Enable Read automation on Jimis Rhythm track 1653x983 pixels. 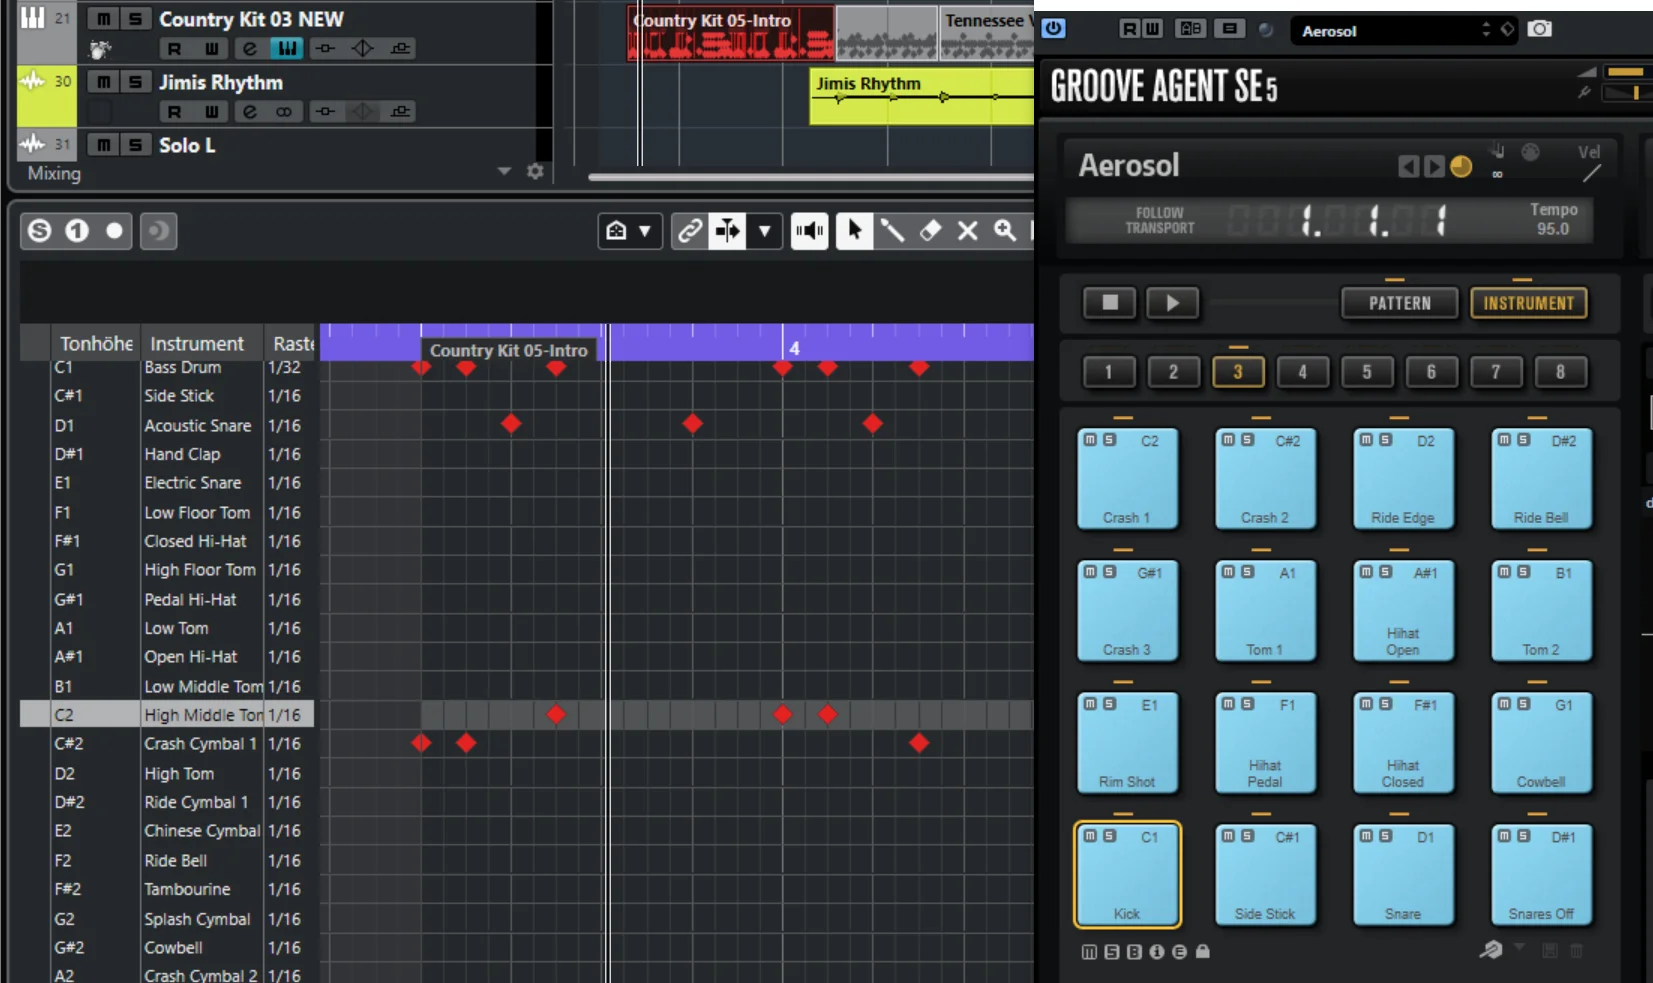[174, 111]
